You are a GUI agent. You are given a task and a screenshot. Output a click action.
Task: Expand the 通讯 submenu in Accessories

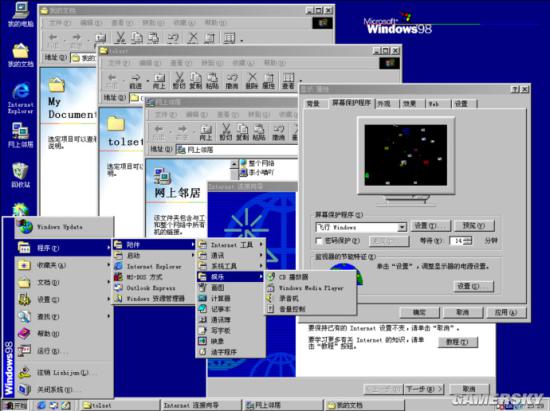point(230,255)
